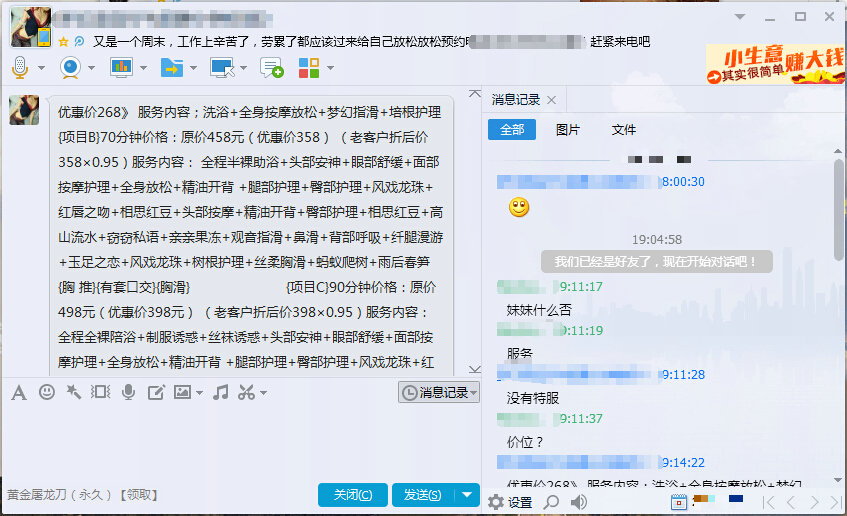Open the contact's profile avatar at top
This screenshot has width=847, height=516.
click(x=31, y=27)
